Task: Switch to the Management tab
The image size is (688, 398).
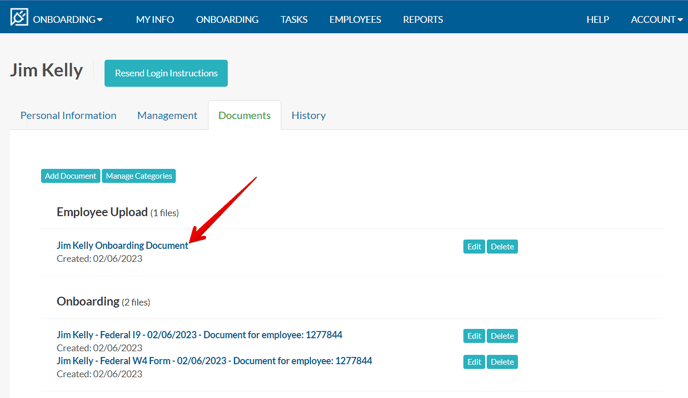Action: (x=167, y=115)
